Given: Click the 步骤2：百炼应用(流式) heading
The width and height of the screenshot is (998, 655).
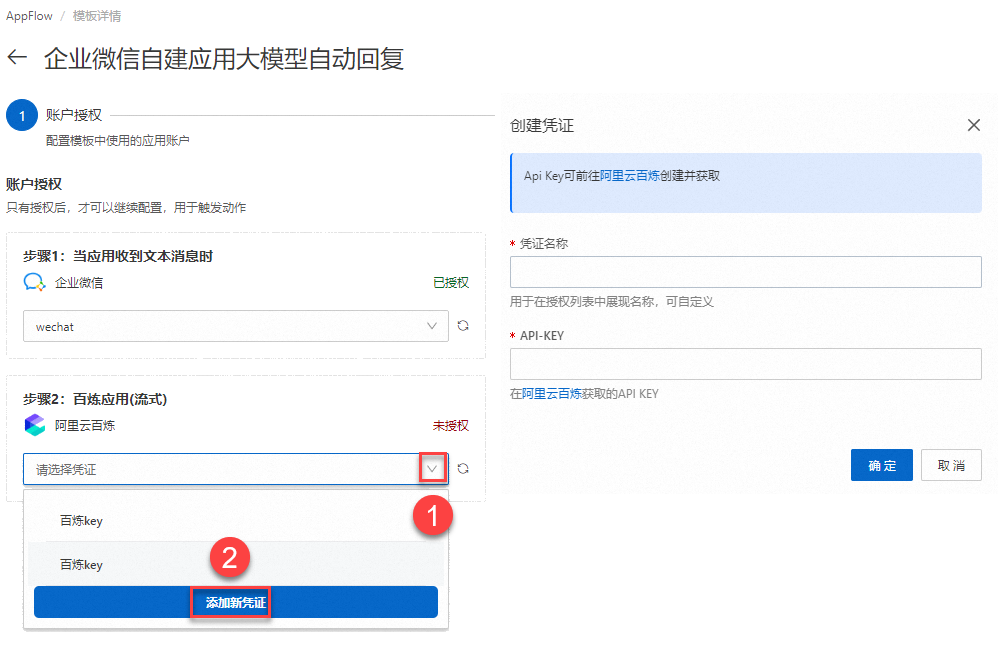Looking at the screenshot, I should (95, 399).
